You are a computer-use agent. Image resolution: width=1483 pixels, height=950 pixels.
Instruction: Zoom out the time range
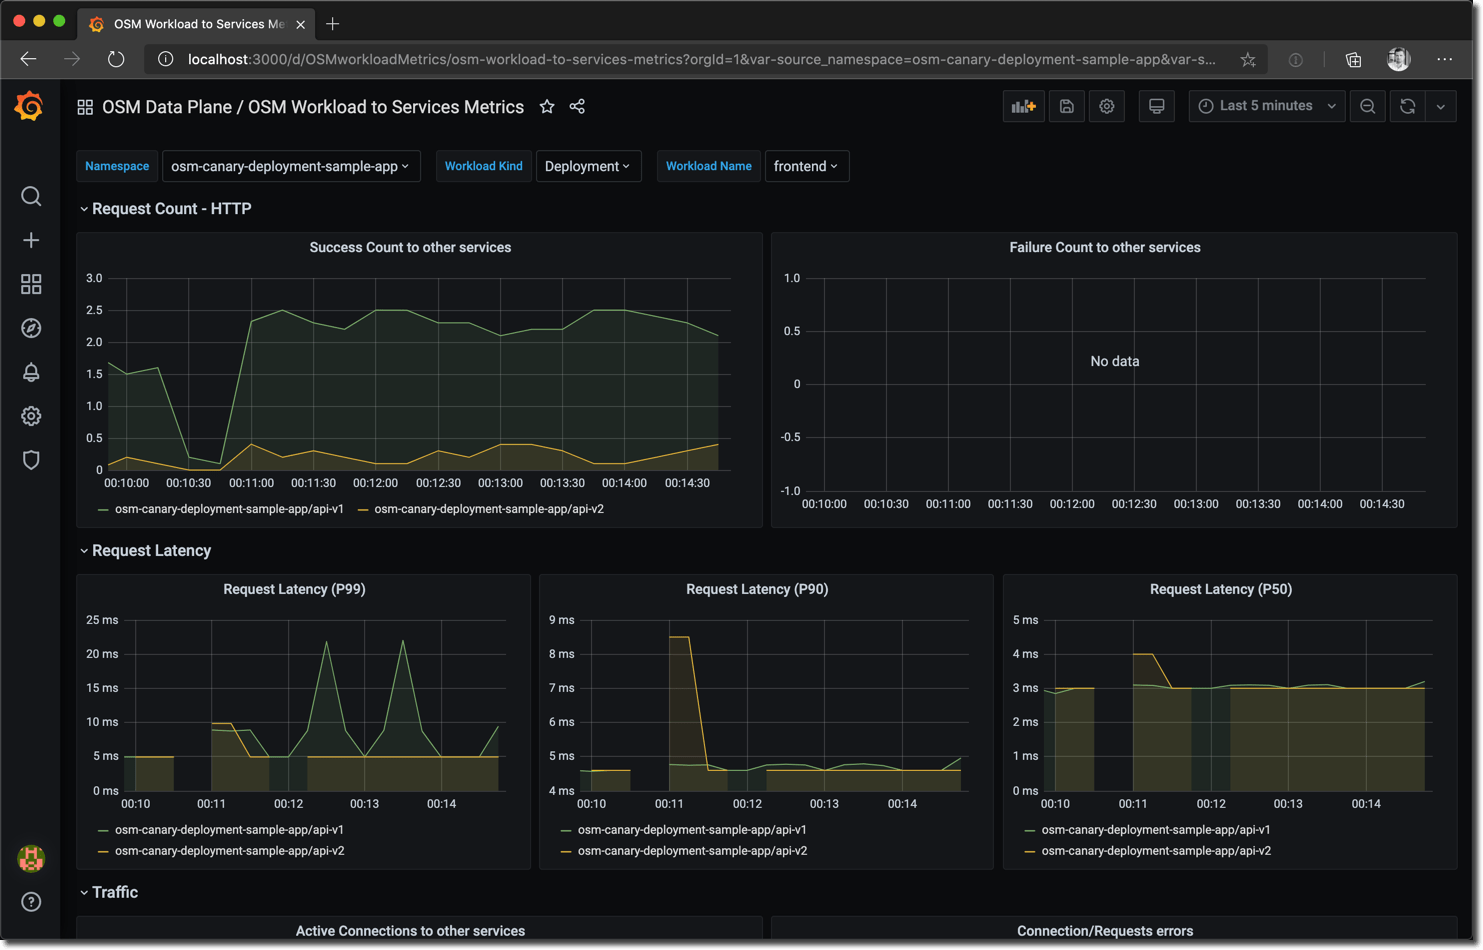(x=1367, y=106)
